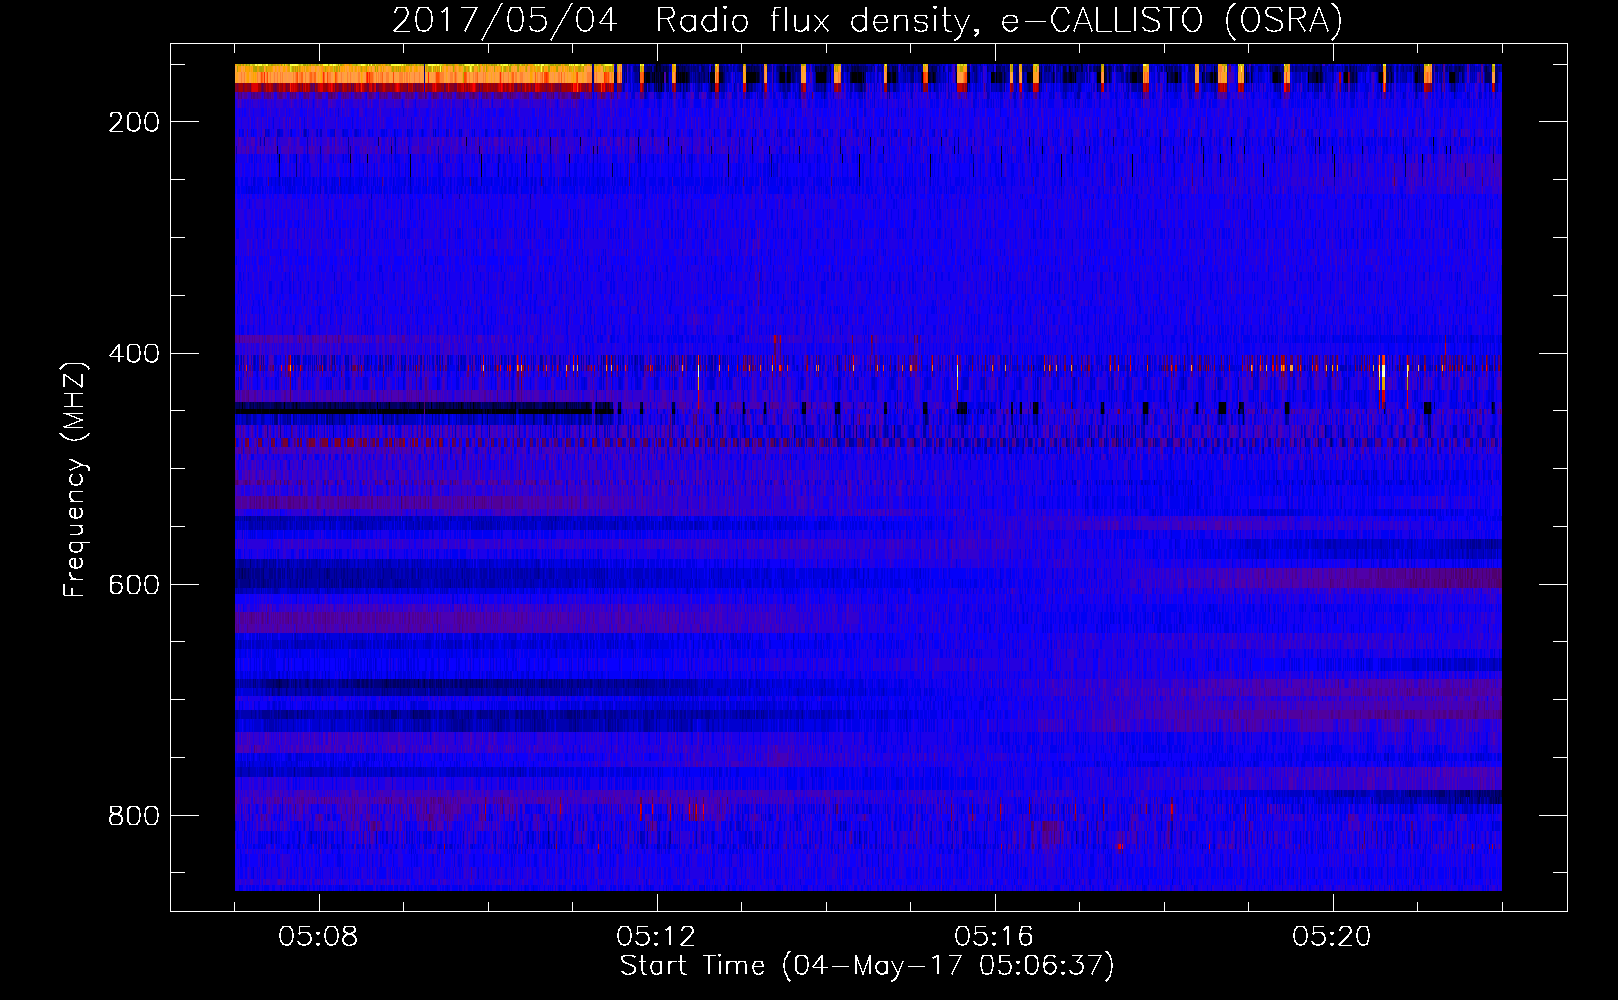Click the 05:12 time tick label
The height and width of the screenshot is (1000, 1618).
[656, 937]
